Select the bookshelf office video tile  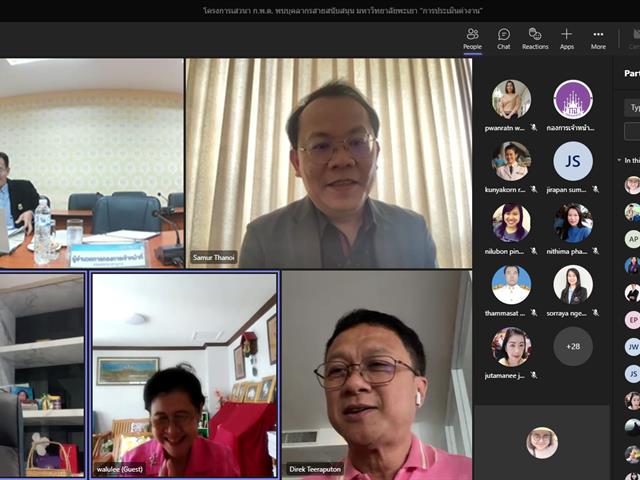pyautogui.click(x=42, y=375)
